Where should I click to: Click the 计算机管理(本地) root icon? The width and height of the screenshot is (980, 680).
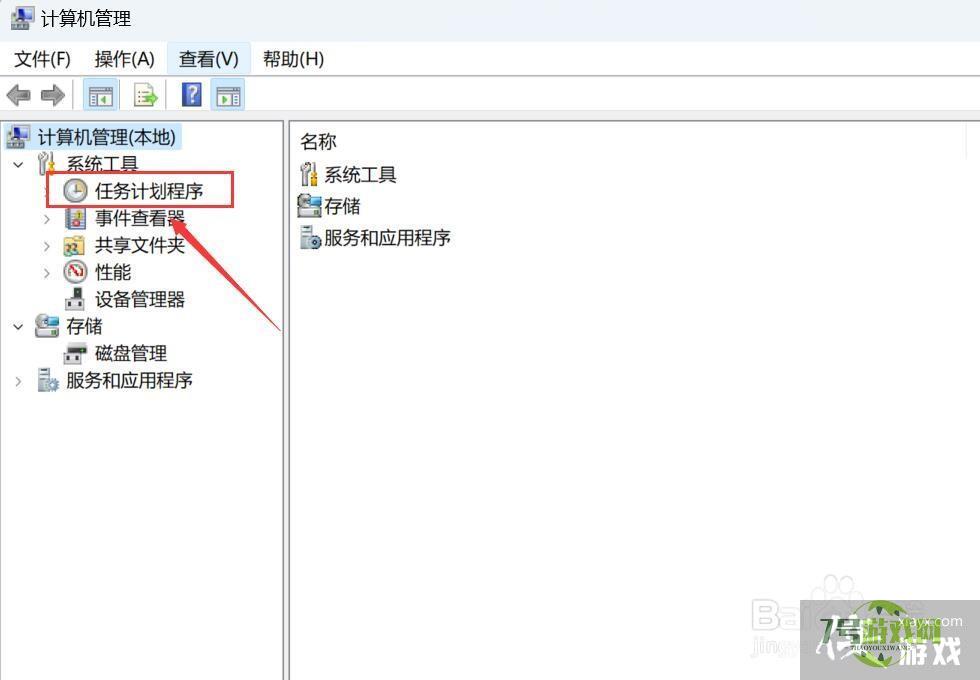click(18, 136)
